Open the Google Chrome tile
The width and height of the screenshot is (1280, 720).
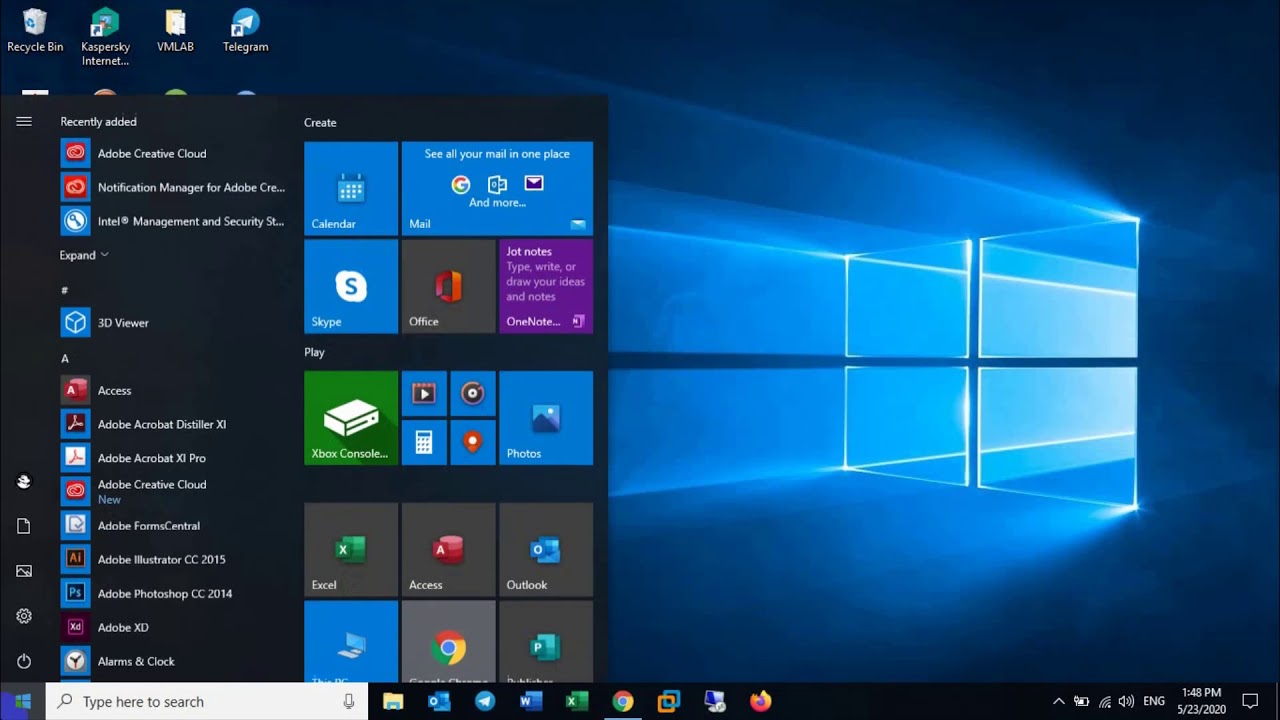pos(448,641)
